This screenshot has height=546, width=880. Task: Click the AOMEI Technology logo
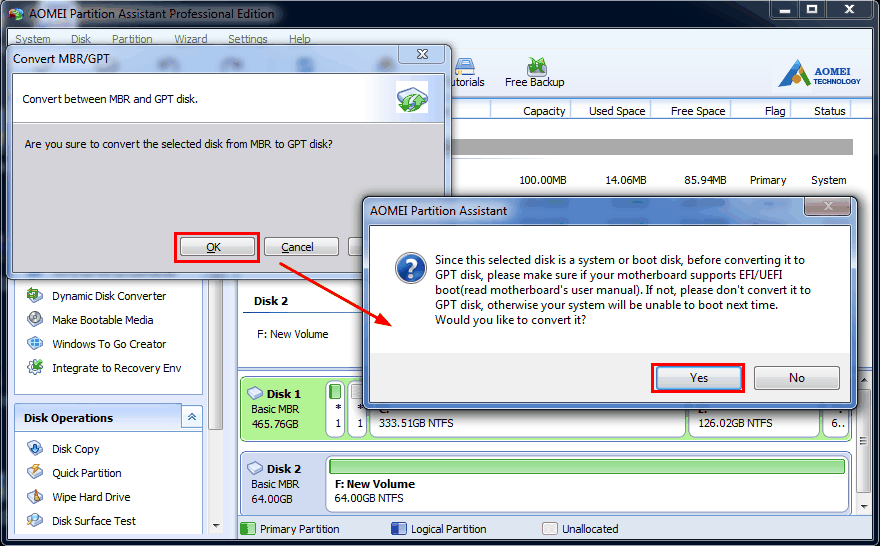point(819,73)
